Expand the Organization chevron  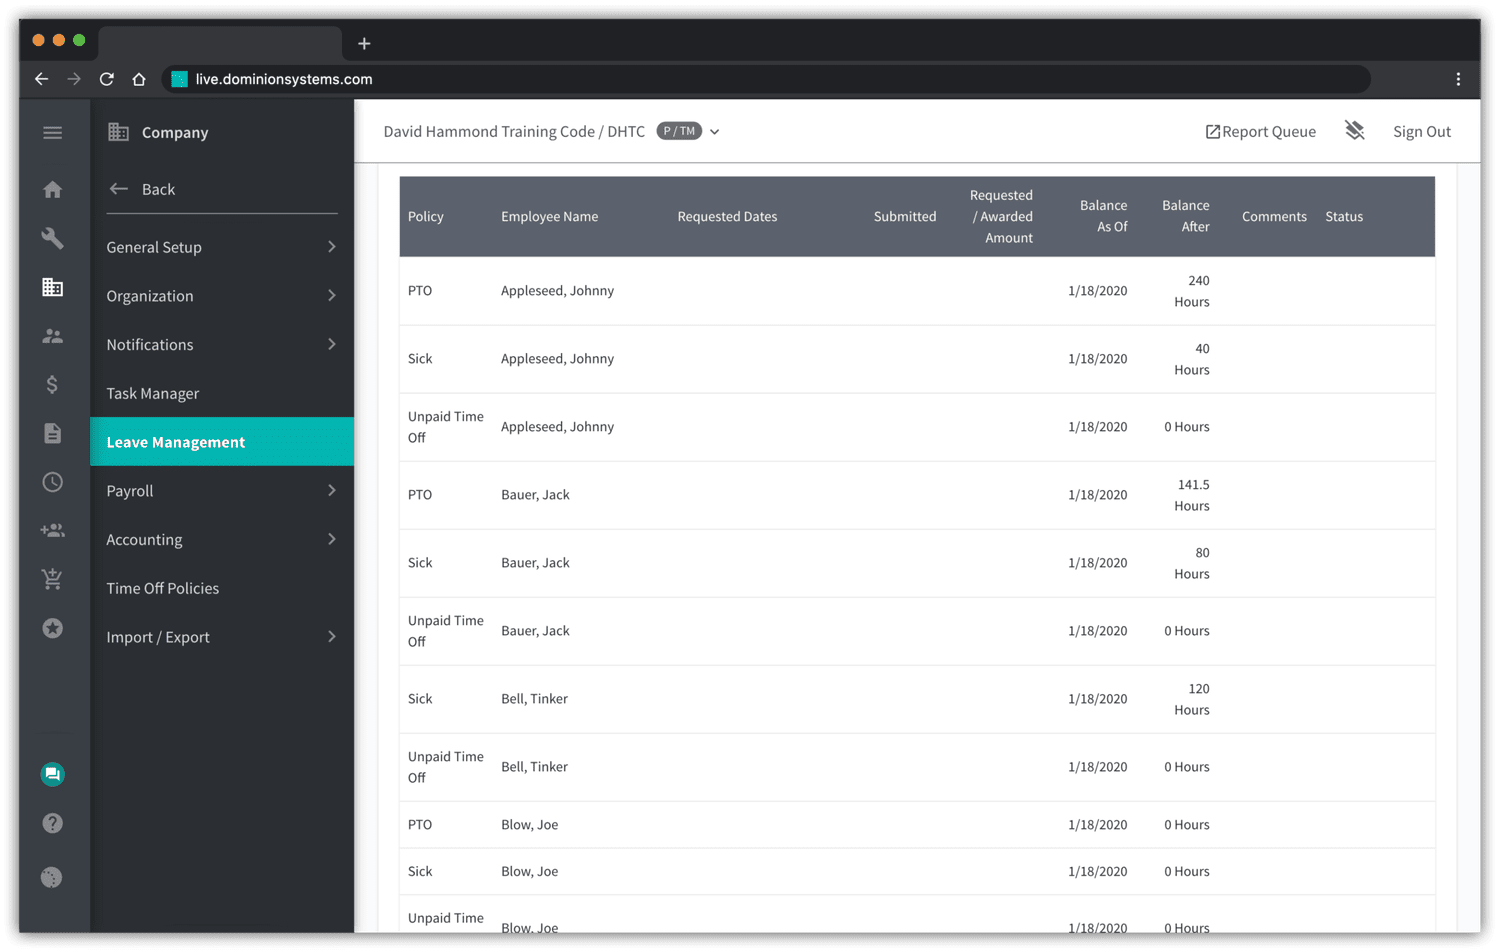pyautogui.click(x=332, y=296)
